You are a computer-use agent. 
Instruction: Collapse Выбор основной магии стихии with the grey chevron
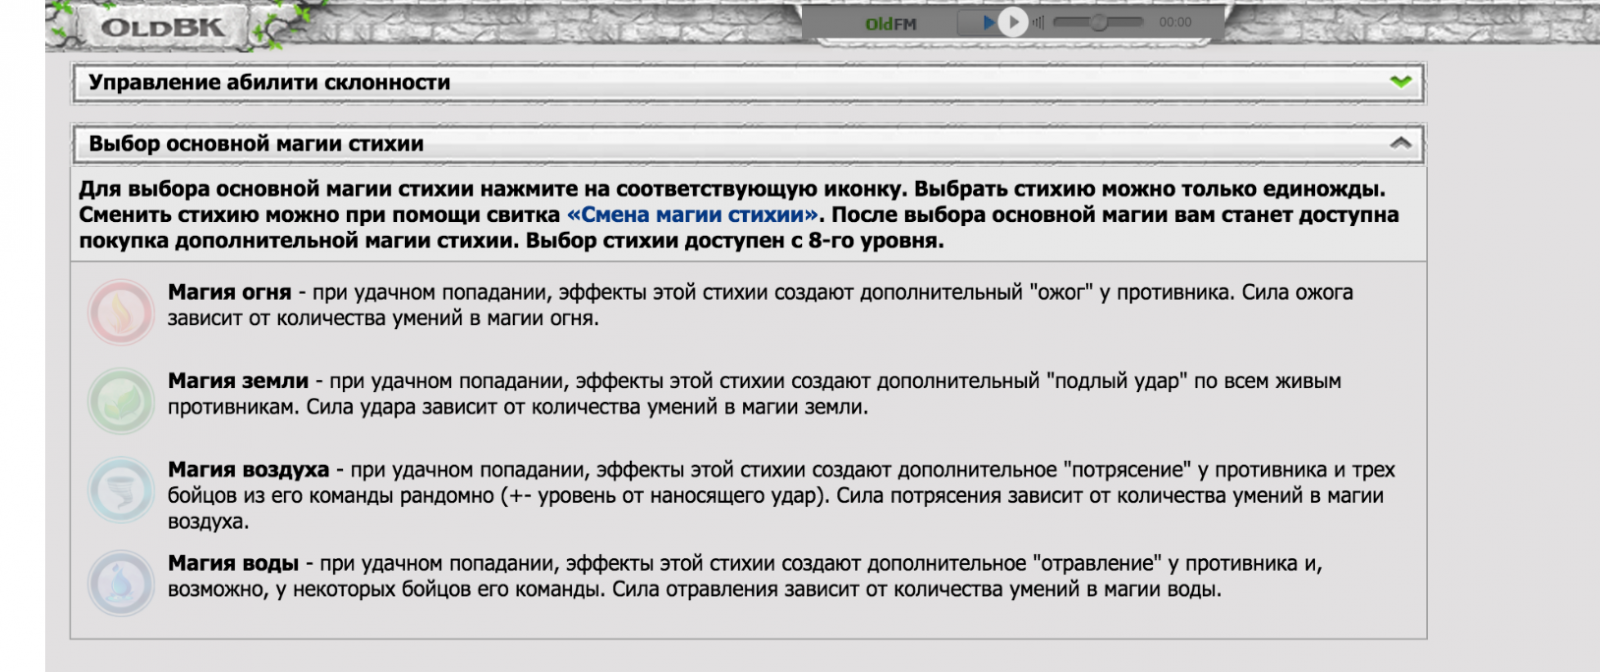pyautogui.click(x=1401, y=143)
